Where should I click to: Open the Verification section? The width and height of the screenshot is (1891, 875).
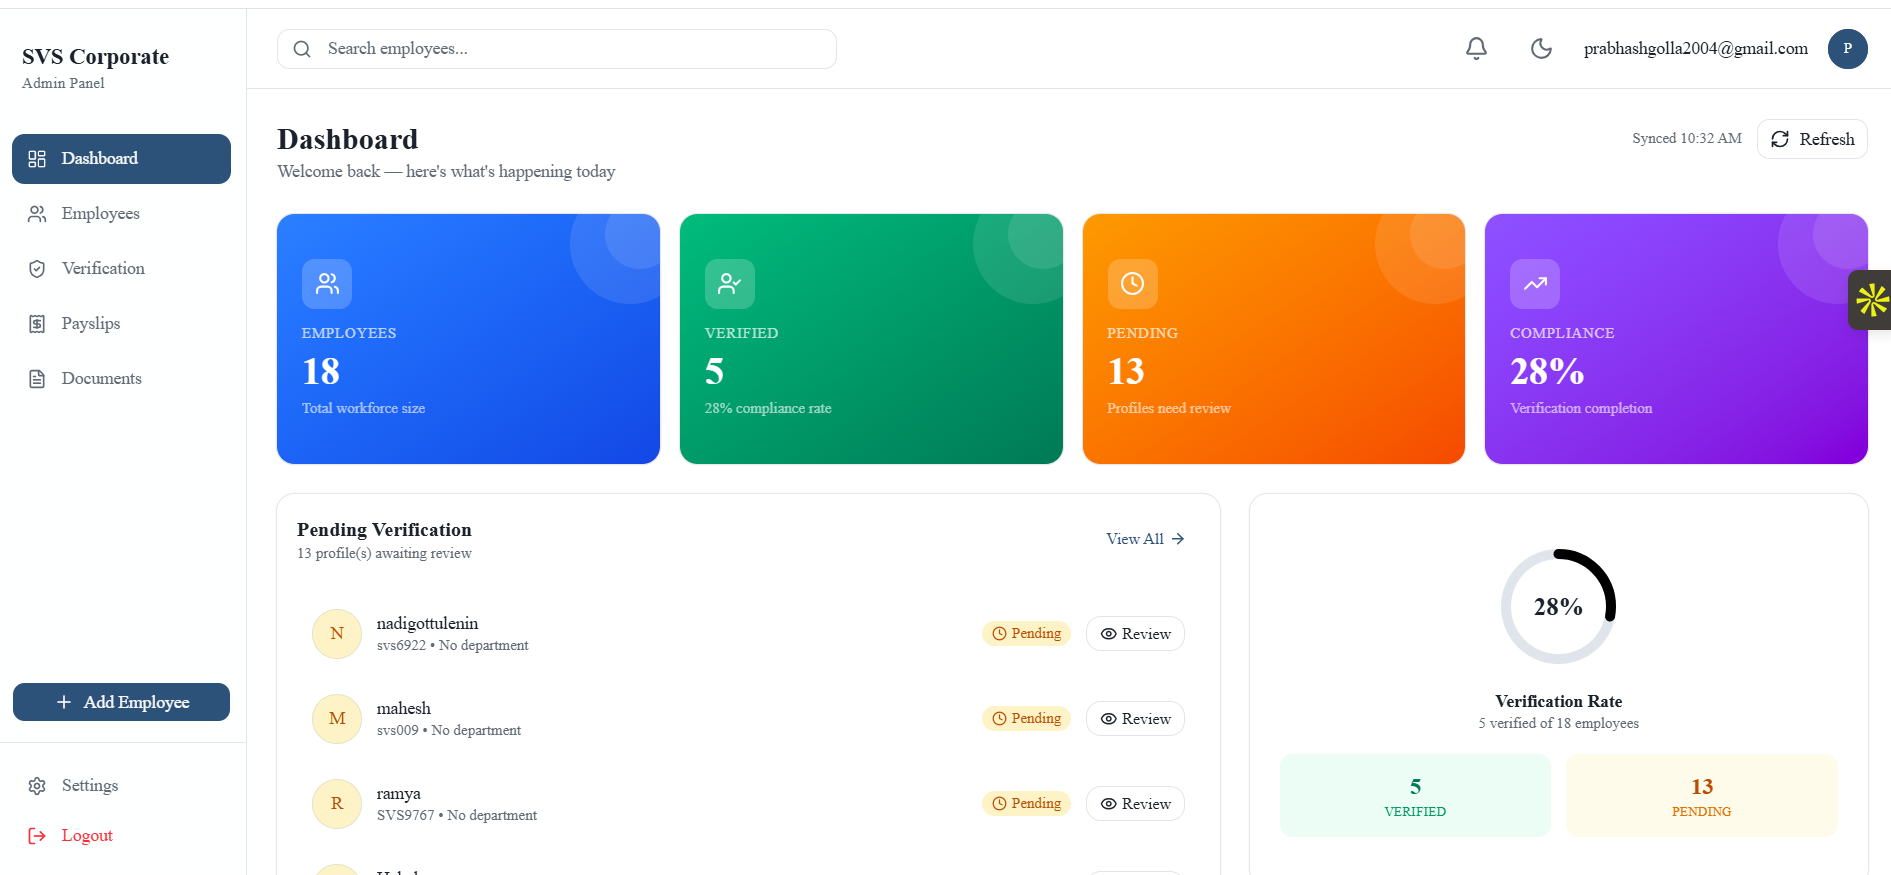coord(121,269)
